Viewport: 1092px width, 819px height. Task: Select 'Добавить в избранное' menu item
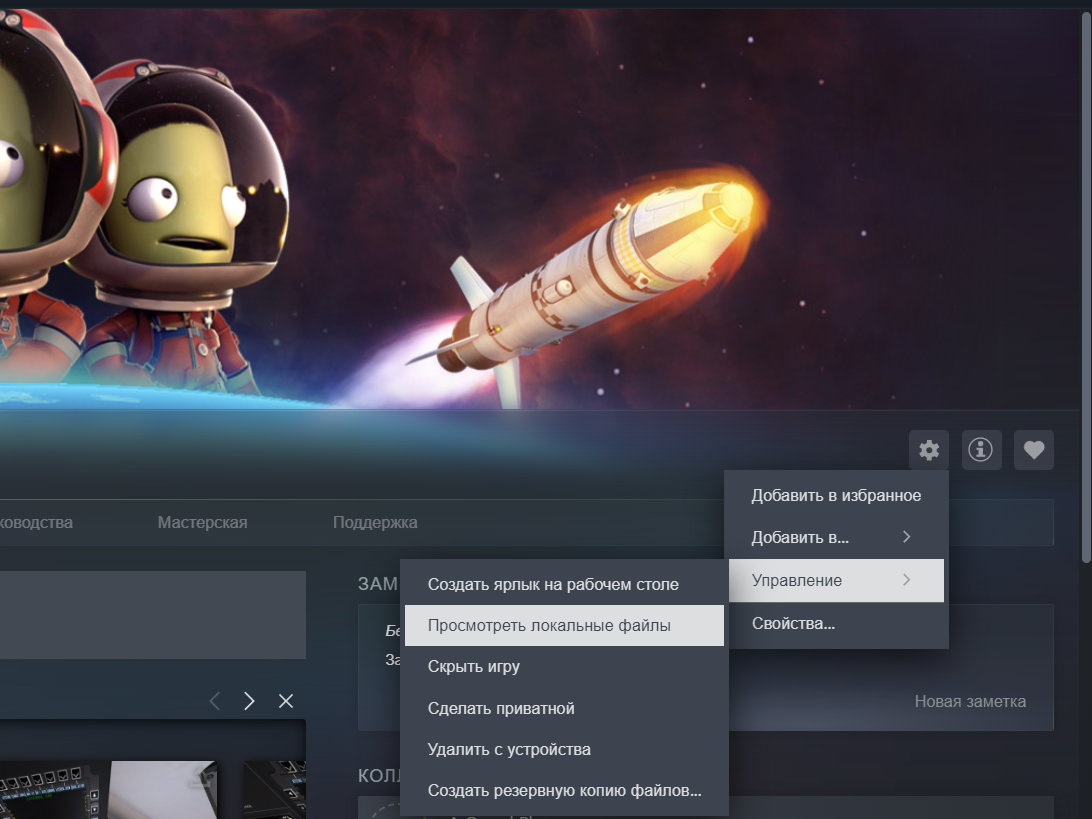tap(836, 495)
